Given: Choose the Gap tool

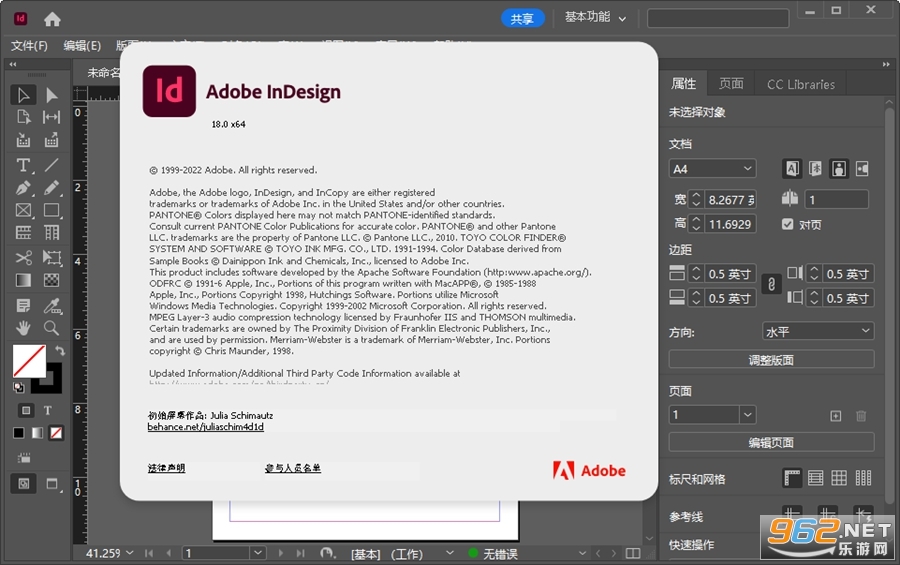Looking at the screenshot, I should tap(52, 117).
